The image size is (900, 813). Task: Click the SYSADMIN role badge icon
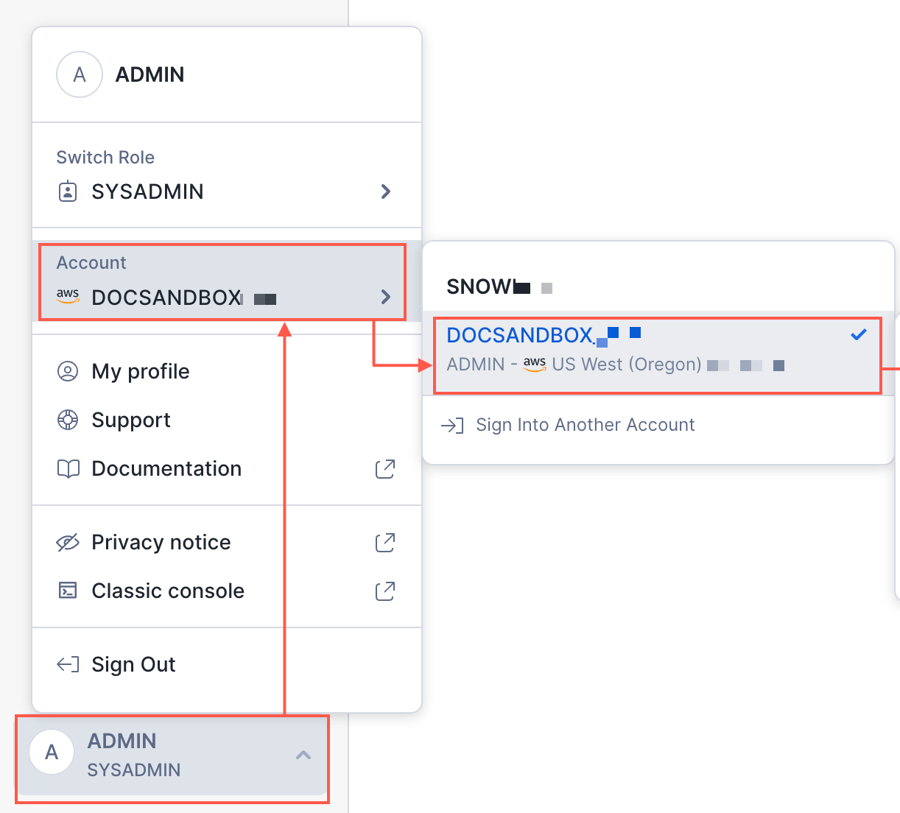(x=67, y=191)
